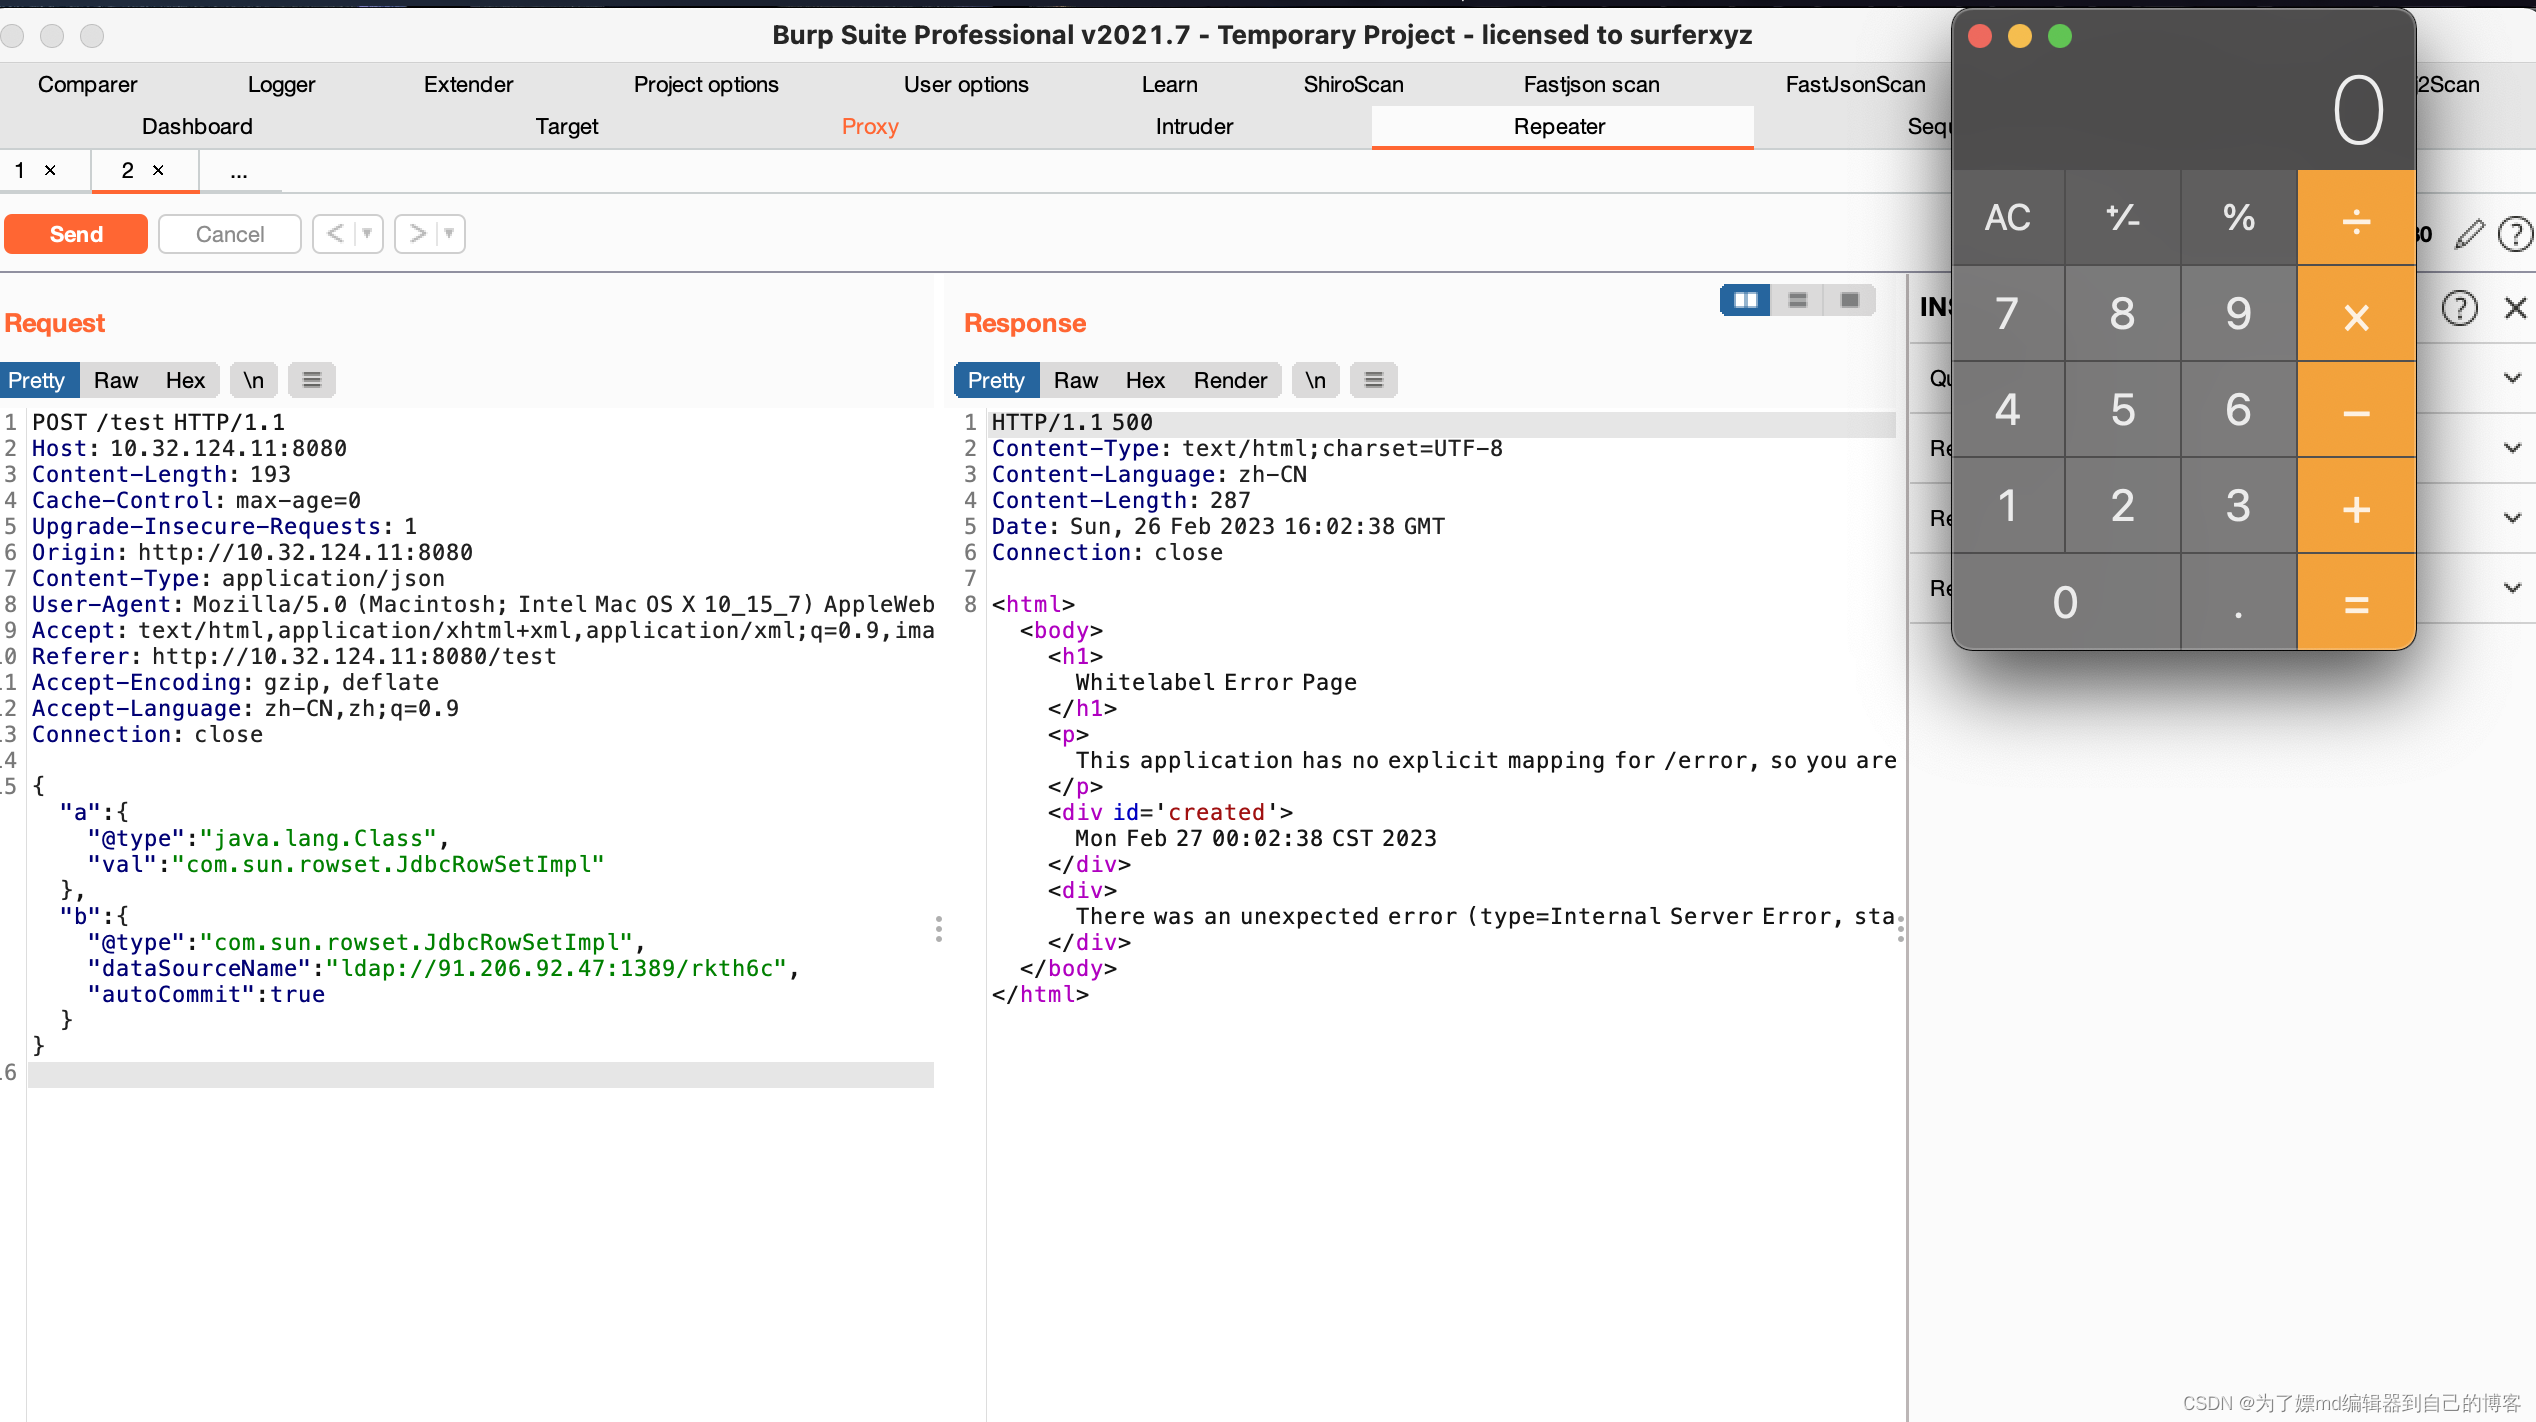The width and height of the screenshot is (2536, 1422).
Task: Click Calculator percent button
Action: coord(2239,217)
